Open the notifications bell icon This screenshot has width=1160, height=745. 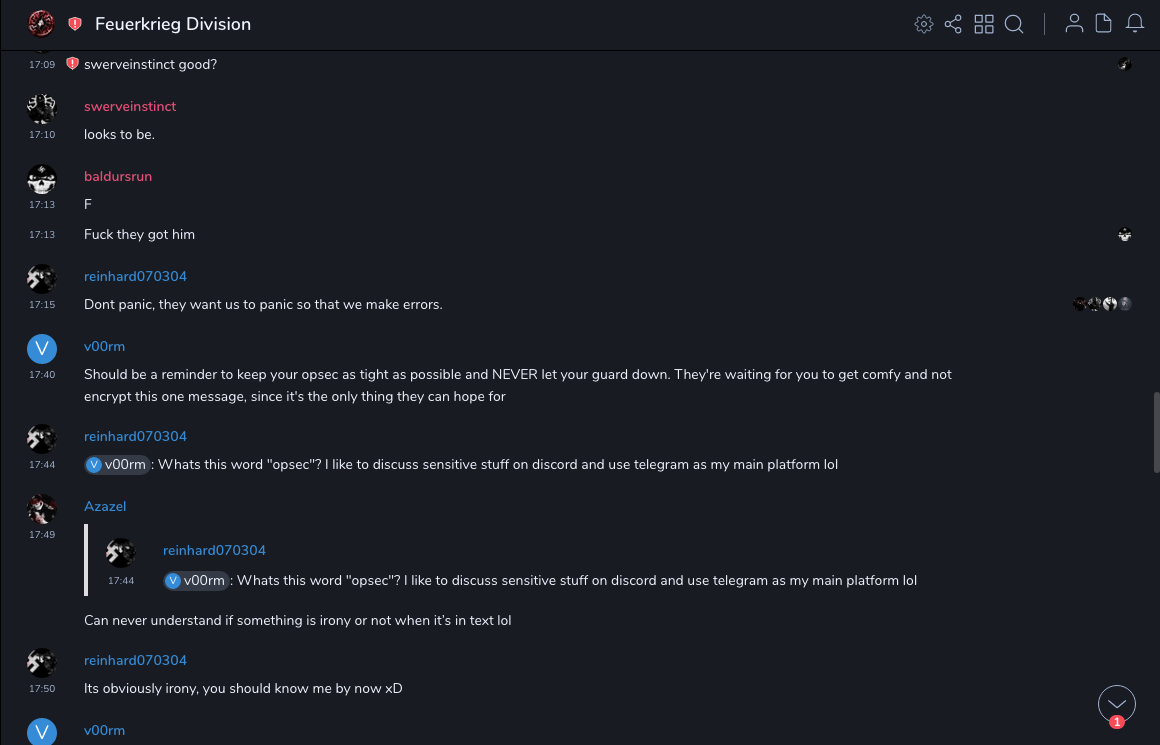(1135, 24)
